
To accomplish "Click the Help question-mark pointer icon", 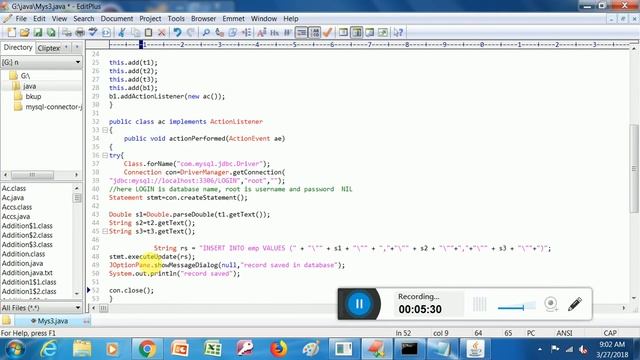I will (398, 32).
